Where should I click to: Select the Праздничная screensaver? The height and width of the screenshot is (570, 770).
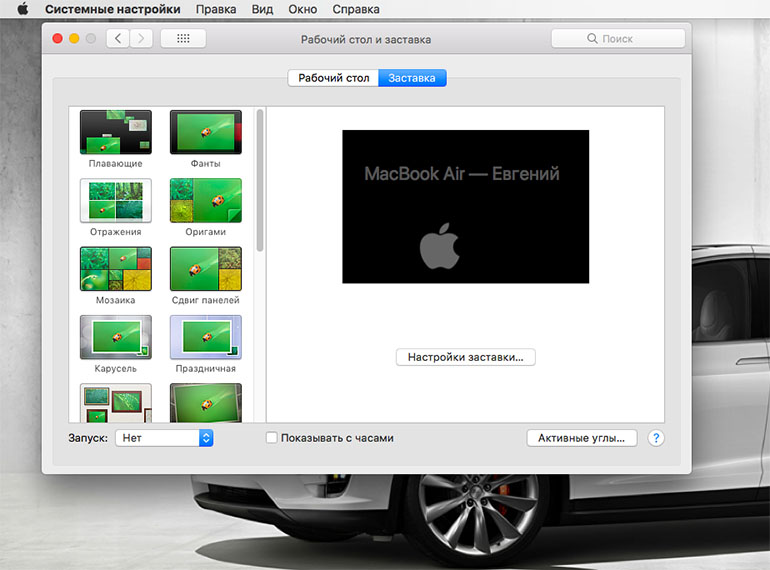point(206,337)
